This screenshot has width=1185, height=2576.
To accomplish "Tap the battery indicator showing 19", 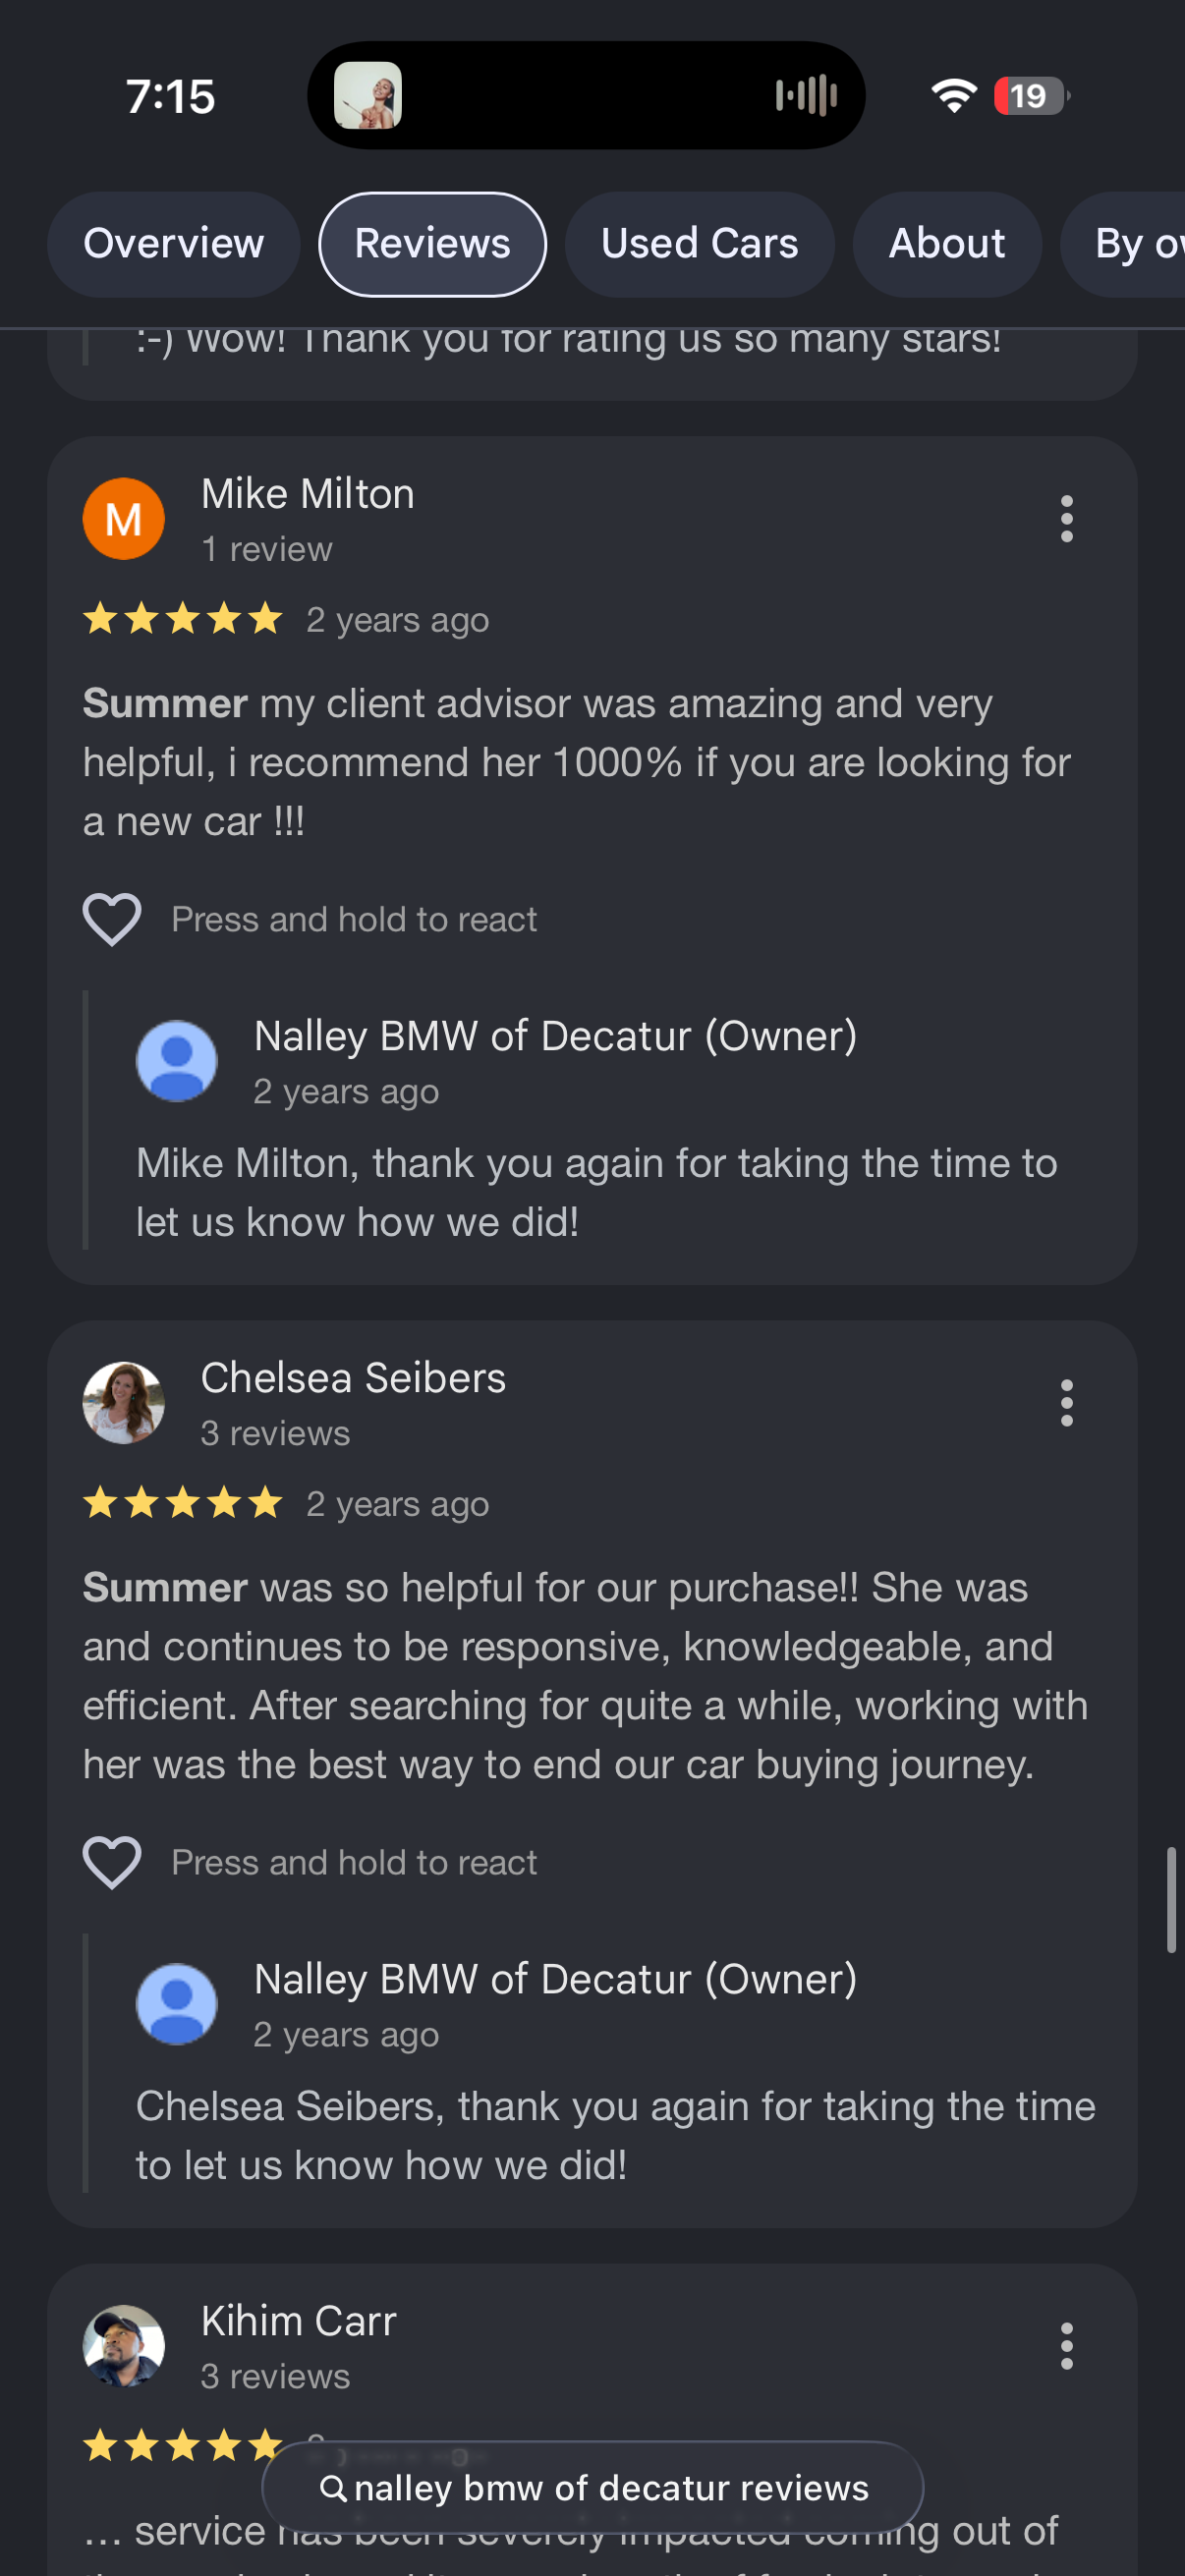I will (x=1028, y=97).
